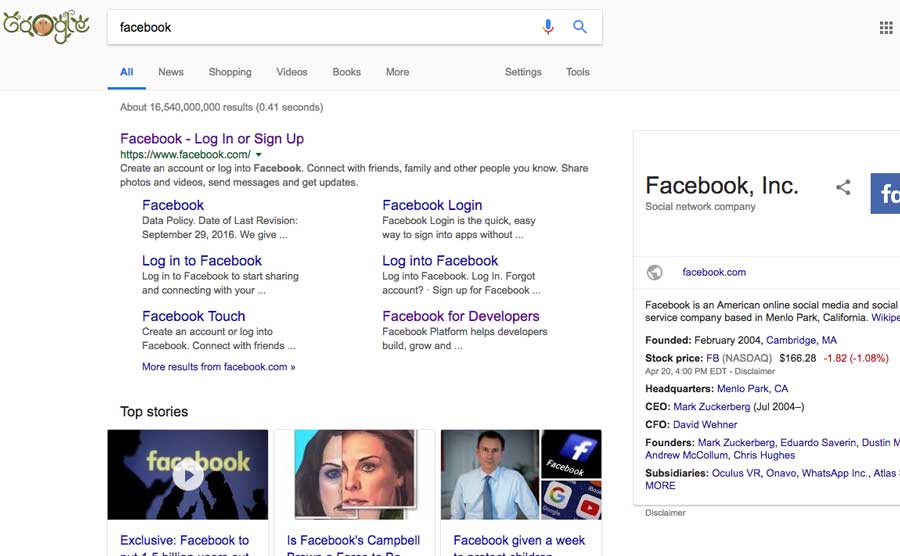The height and width of the screenshot is (556, 900).
Task: Click the 'Cambridge, MA' founded link
Action: (801, 340)
